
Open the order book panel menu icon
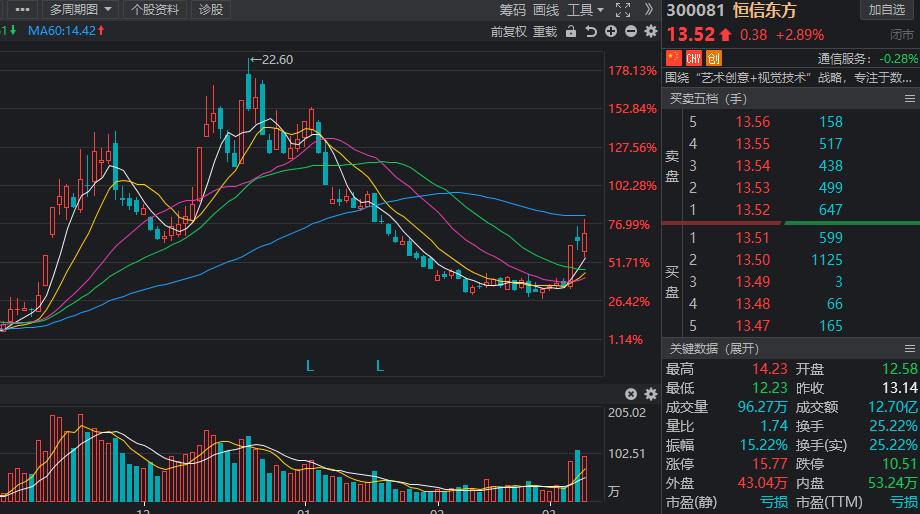(x=910, y=98)
